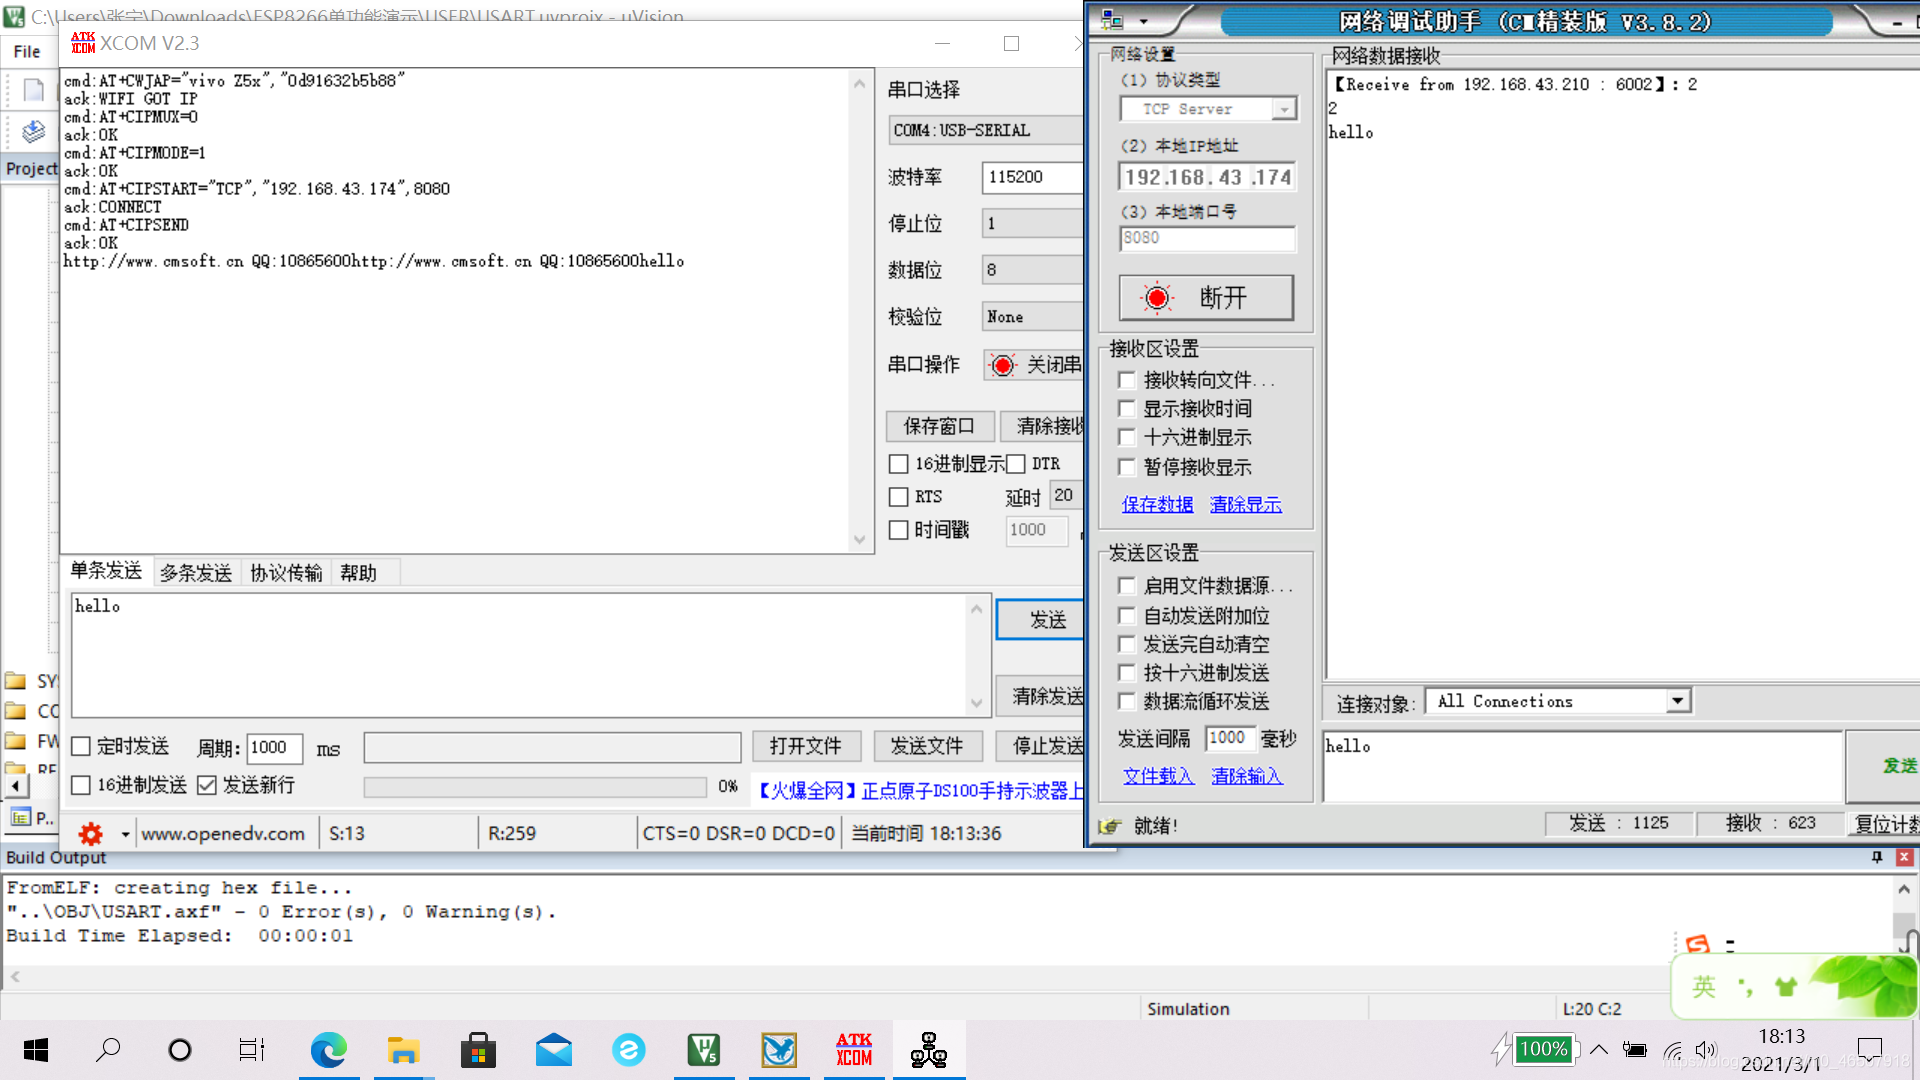Enable 显示接收时间 checkbox
The width and height of the screenshot is (1920, 1080).
click(x=1127, y=408)
